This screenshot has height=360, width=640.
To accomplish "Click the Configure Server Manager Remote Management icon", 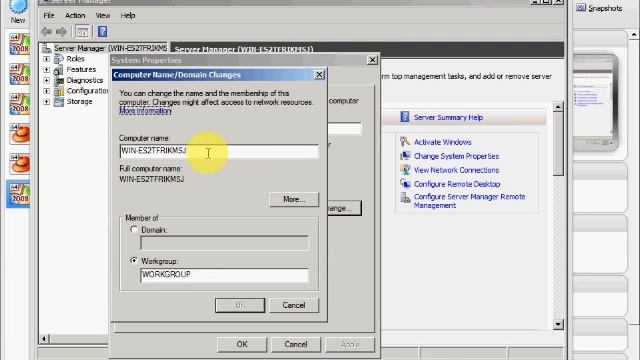I will click(x=405, y=198).
